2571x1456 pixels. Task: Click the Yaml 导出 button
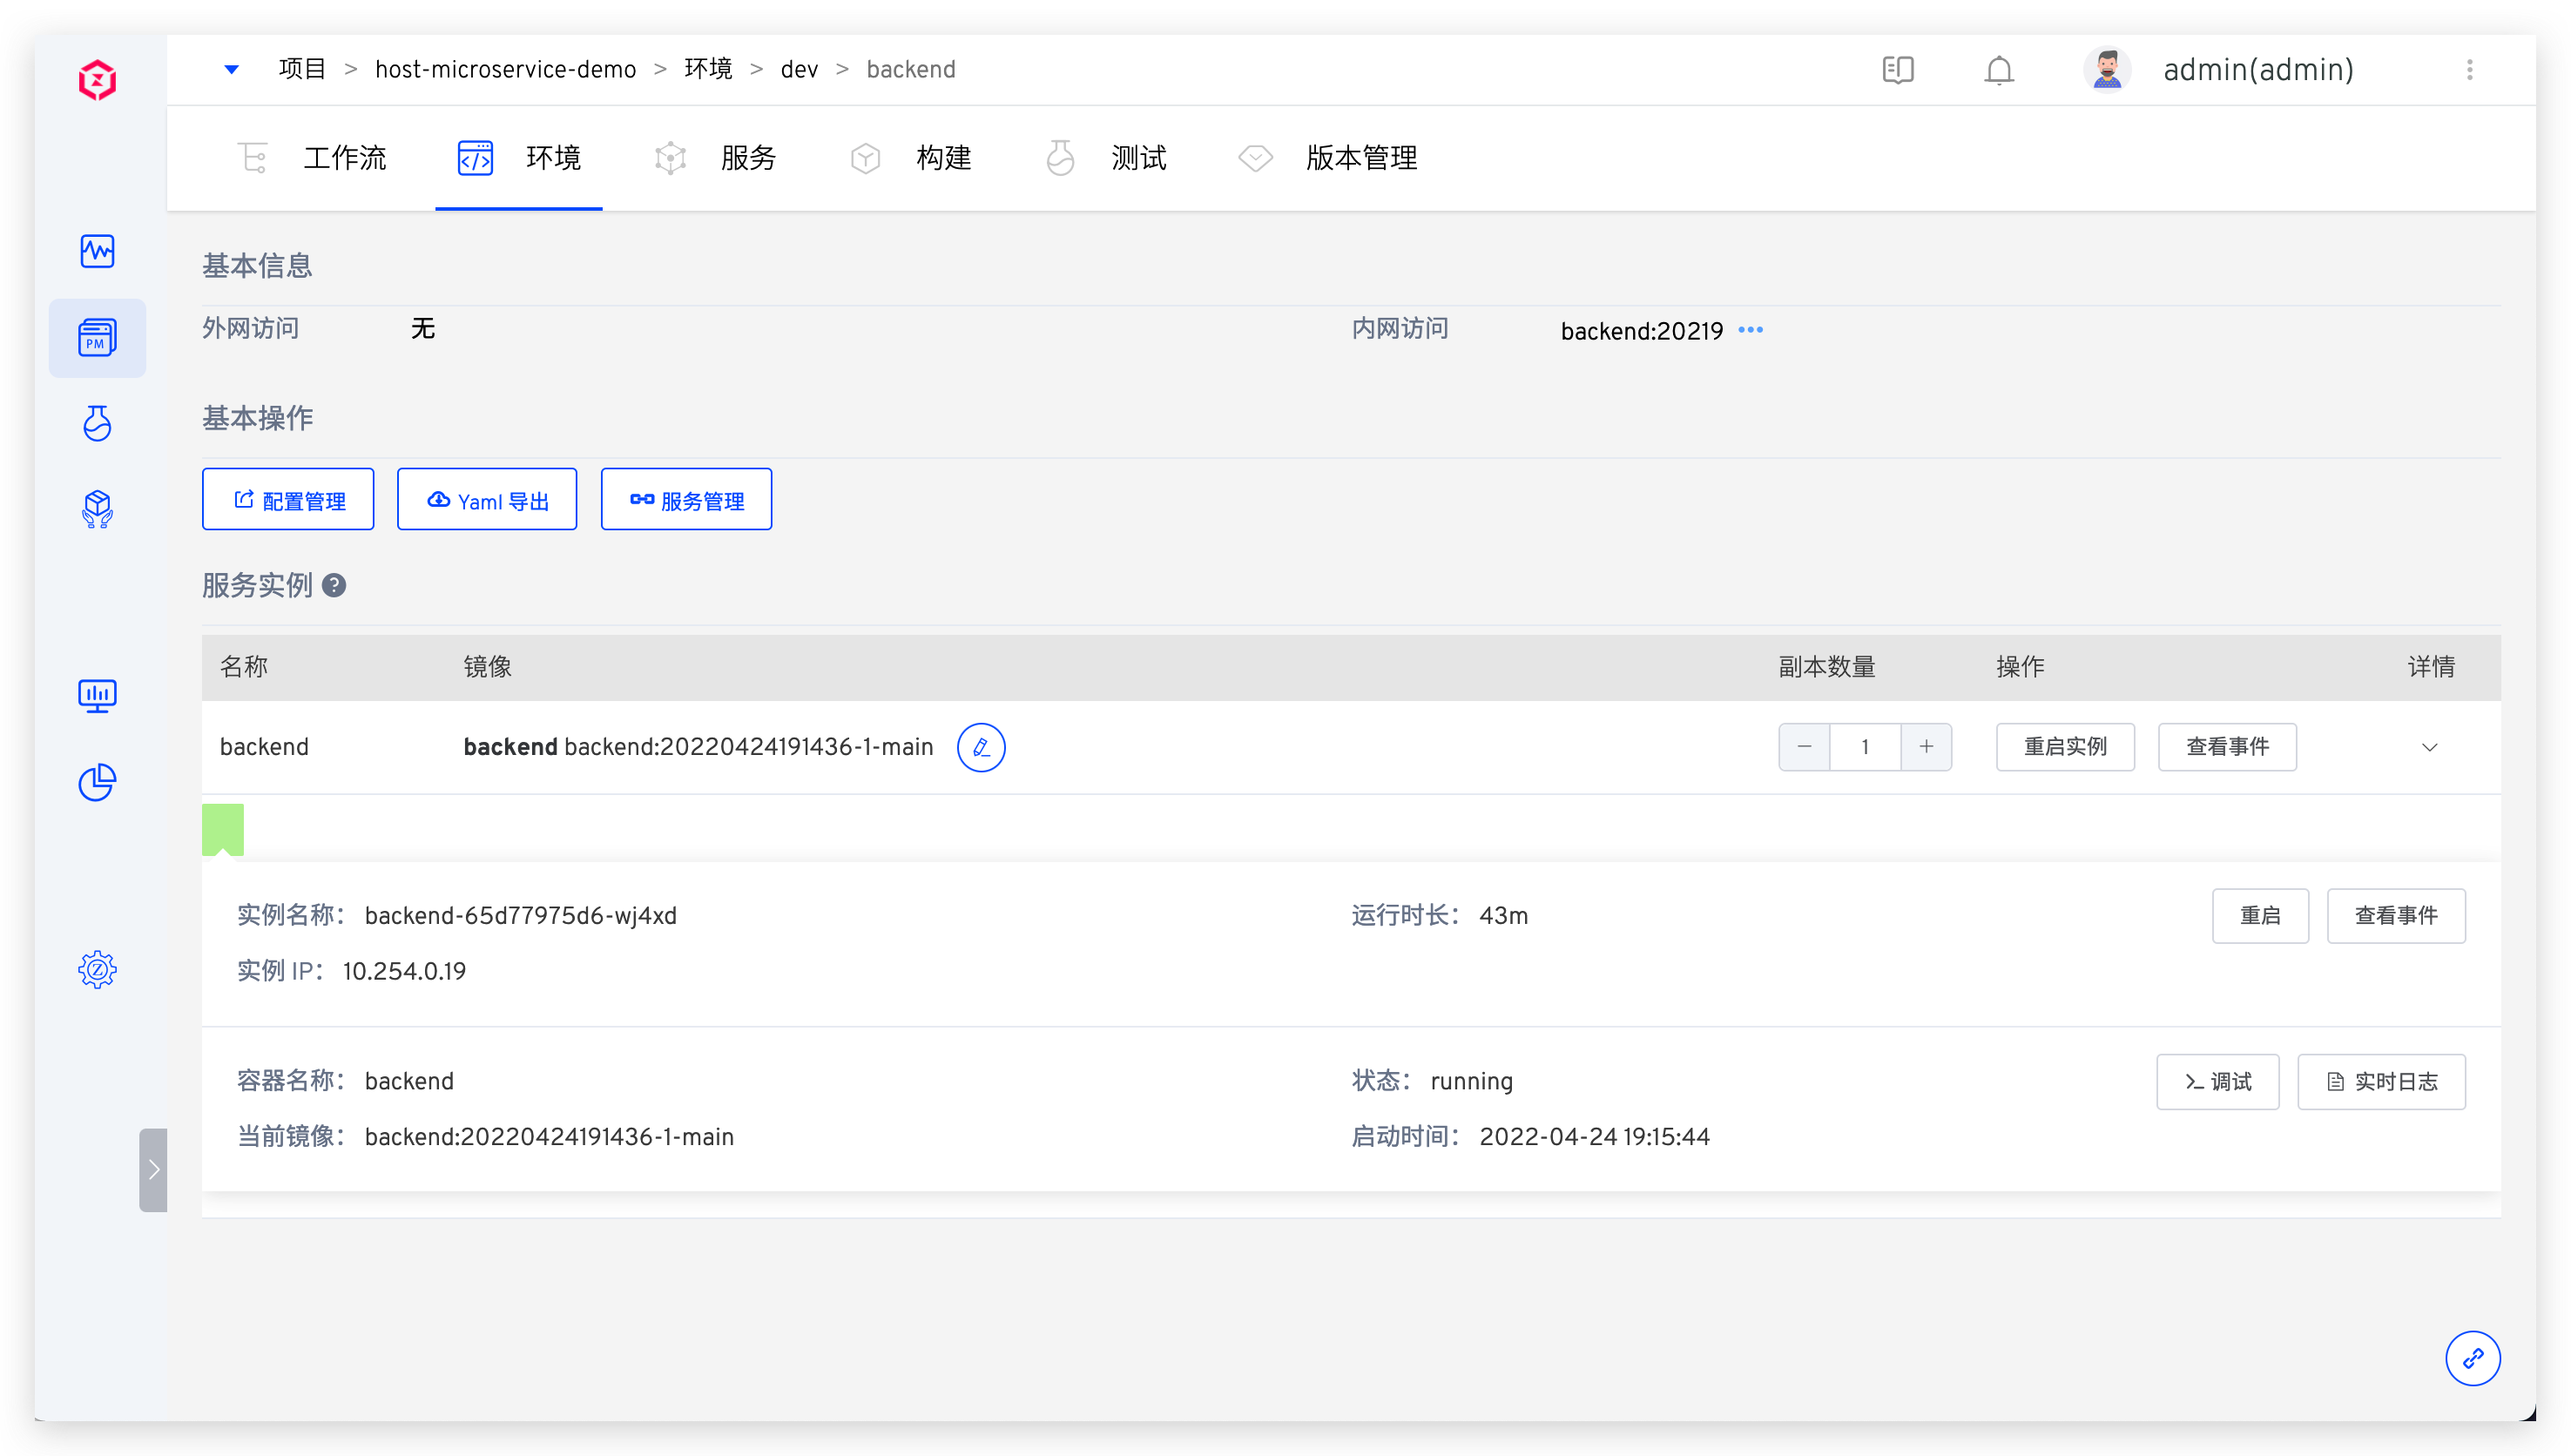click(487, 500)
